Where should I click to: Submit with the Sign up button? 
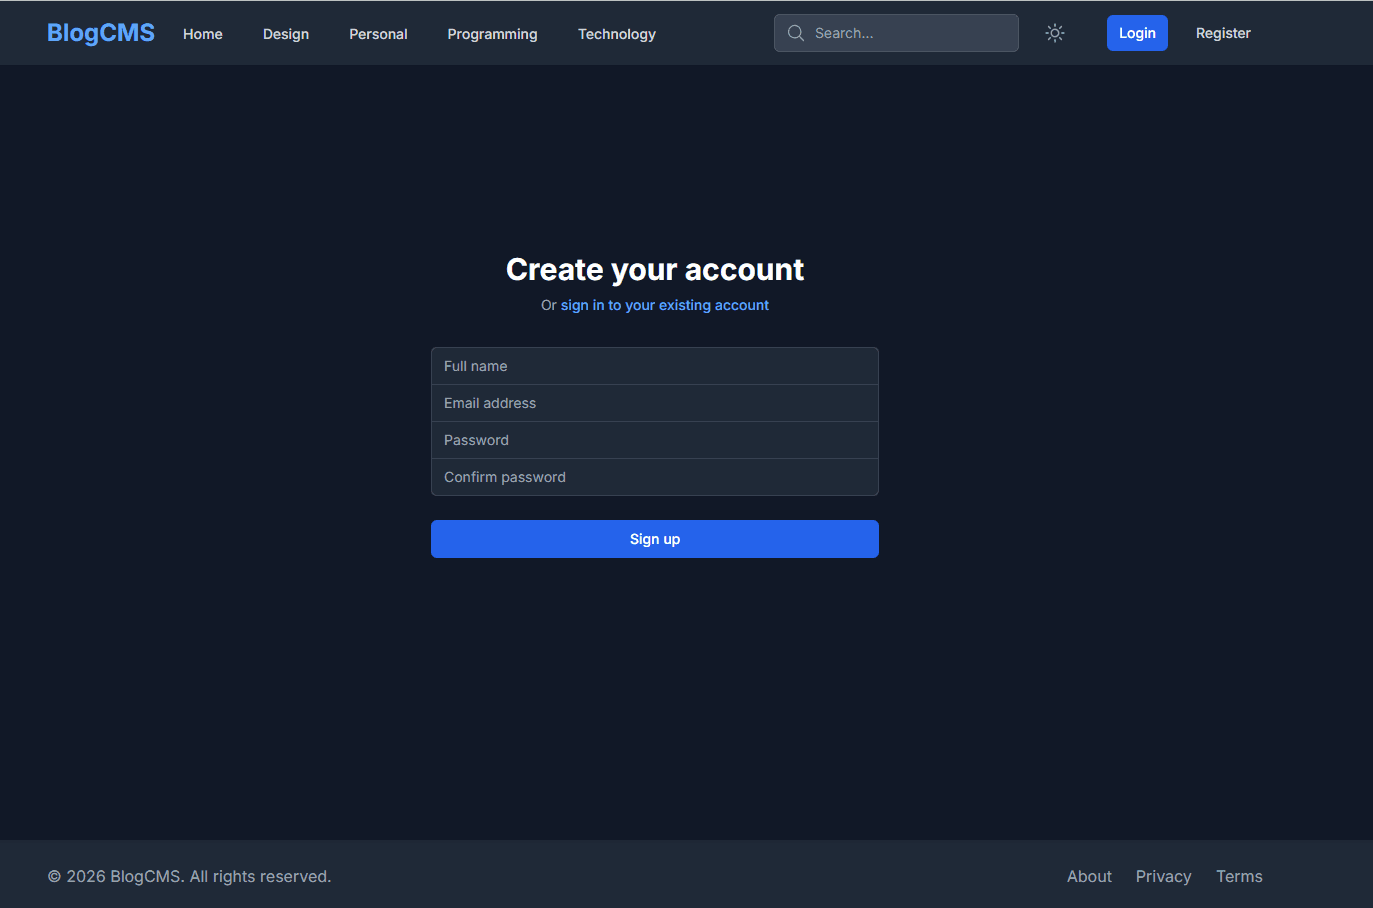(x=655, y=539)
